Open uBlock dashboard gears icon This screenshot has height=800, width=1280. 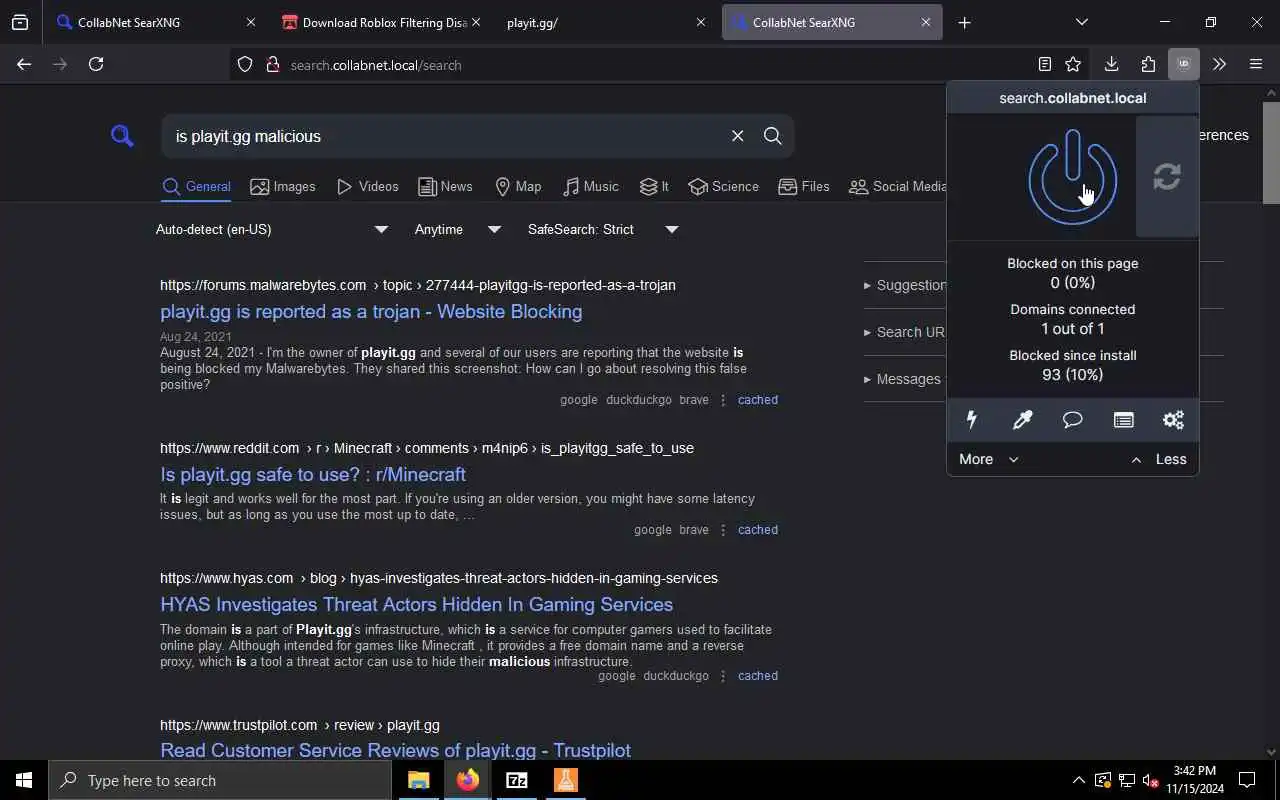tap(1173, 420)
